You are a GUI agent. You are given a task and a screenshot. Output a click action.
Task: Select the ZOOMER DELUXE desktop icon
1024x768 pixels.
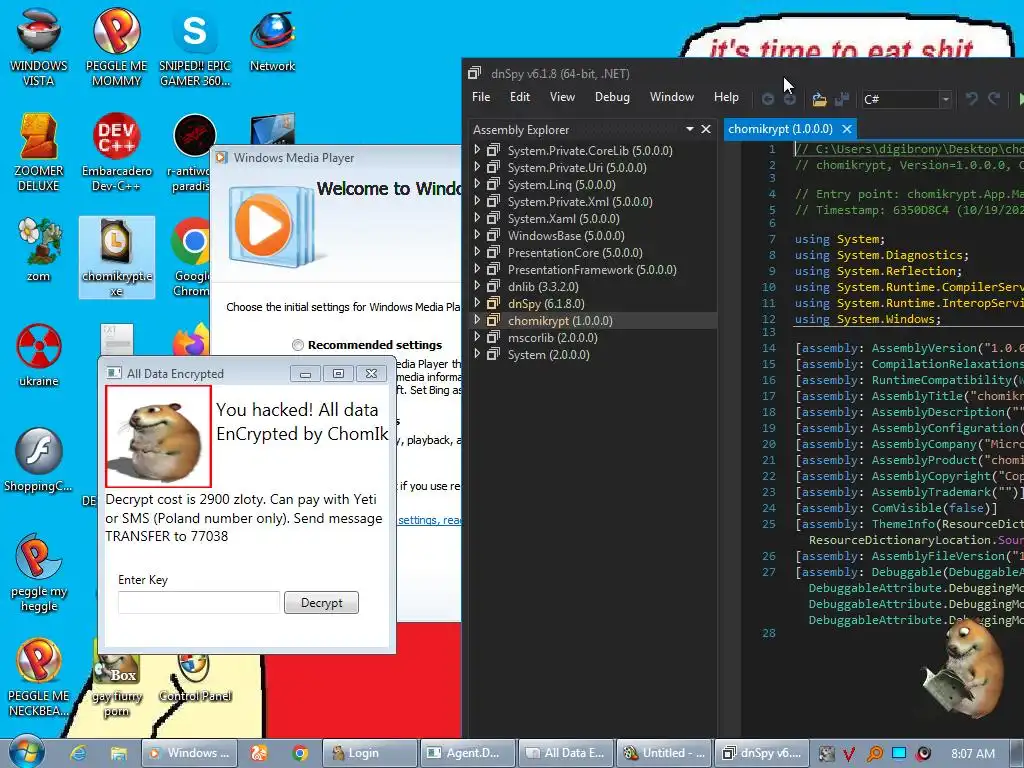click(x=39, y=152)
